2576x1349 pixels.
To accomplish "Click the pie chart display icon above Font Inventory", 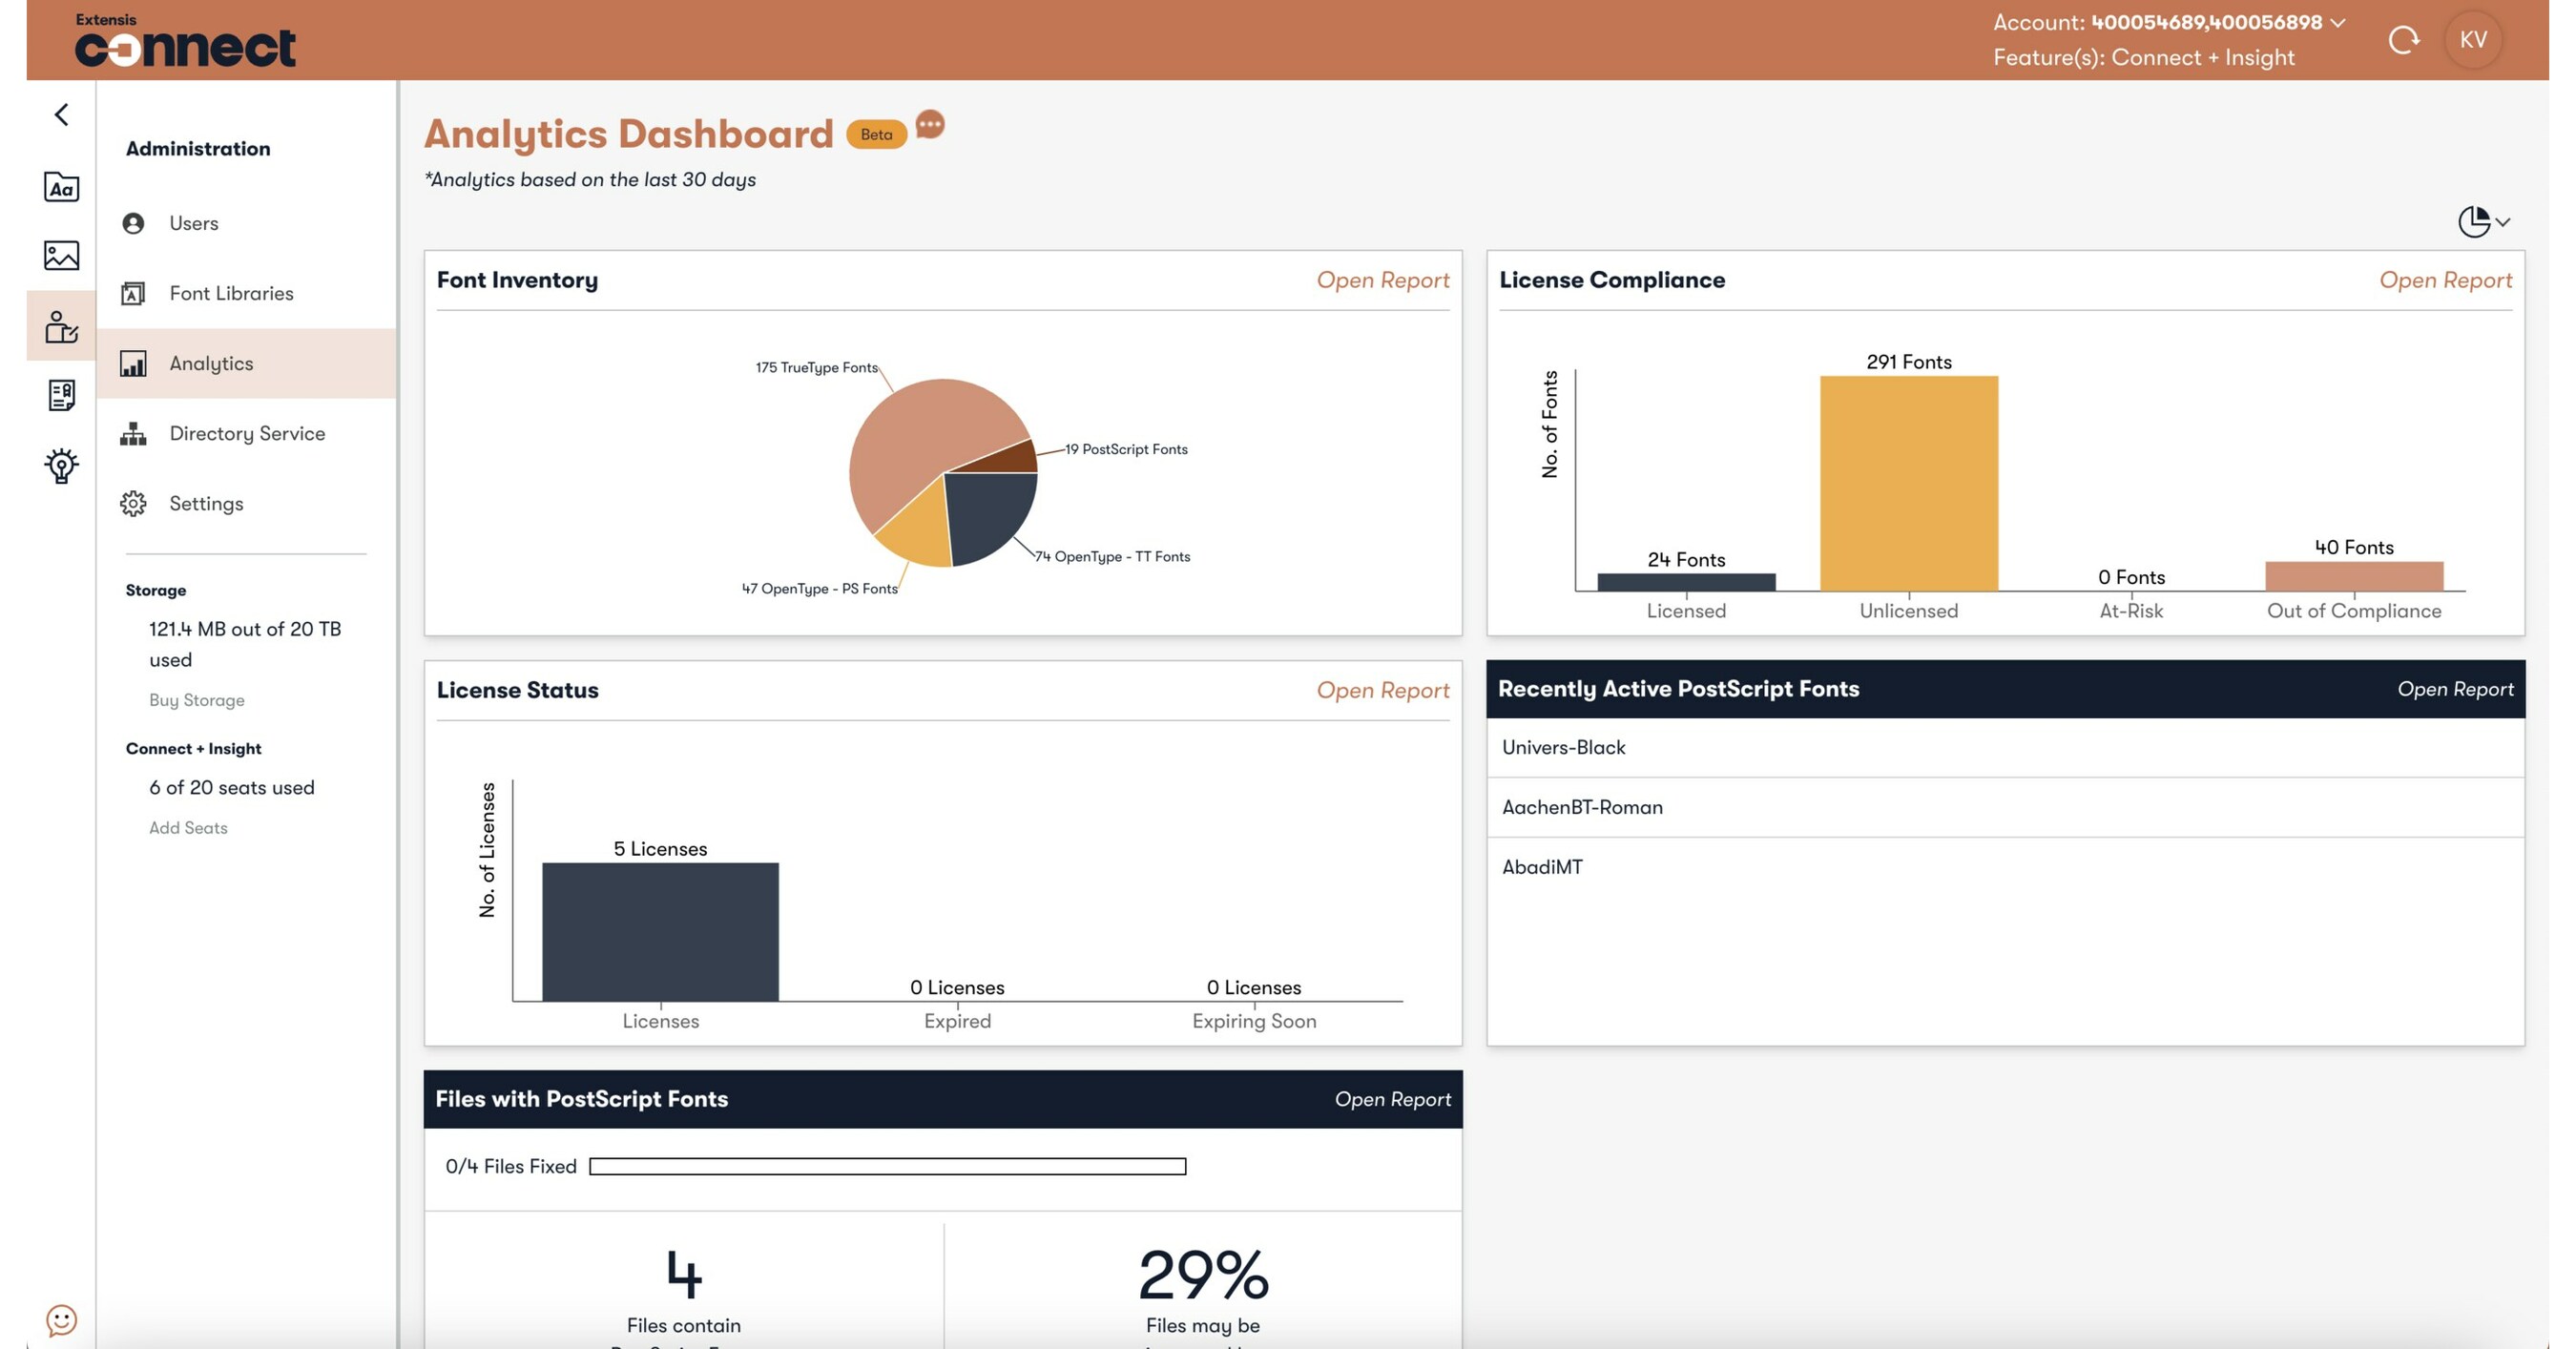I will tap(2472, 222).
